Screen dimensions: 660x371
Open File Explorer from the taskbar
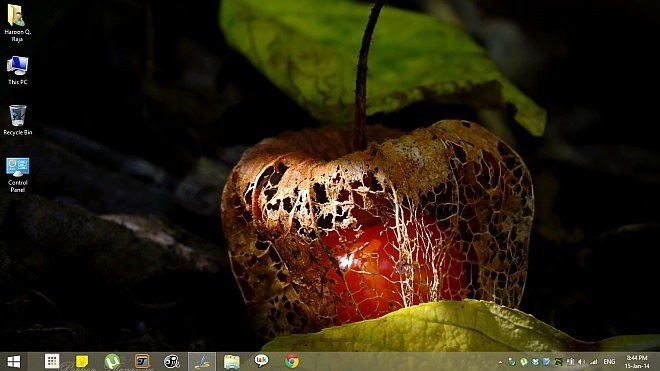tap(232, 362)
